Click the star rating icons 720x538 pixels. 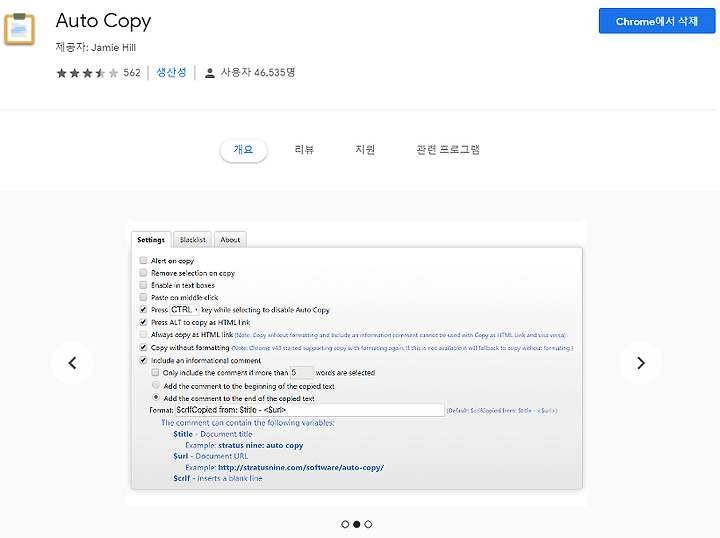[87, 73]
